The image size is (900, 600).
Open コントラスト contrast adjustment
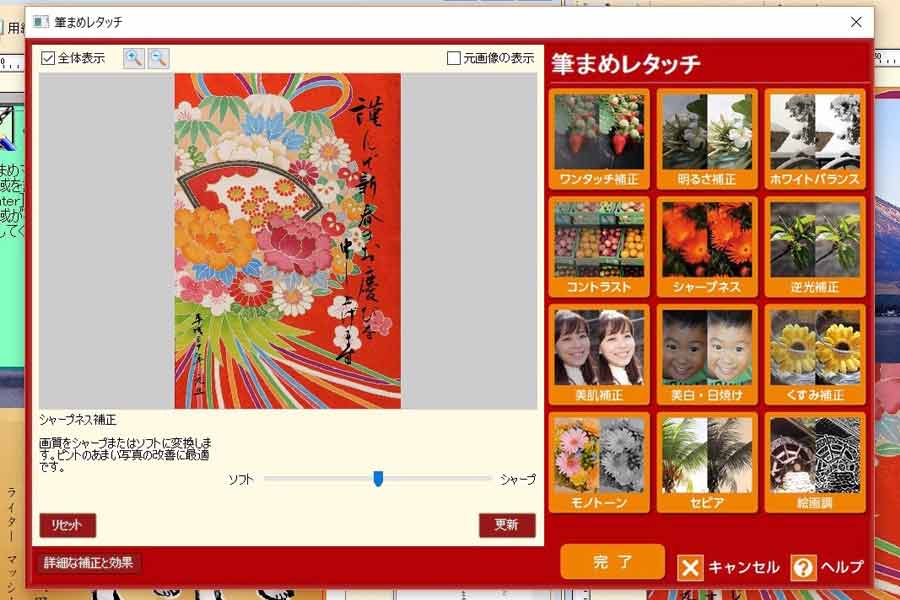(x=599, y=246)
